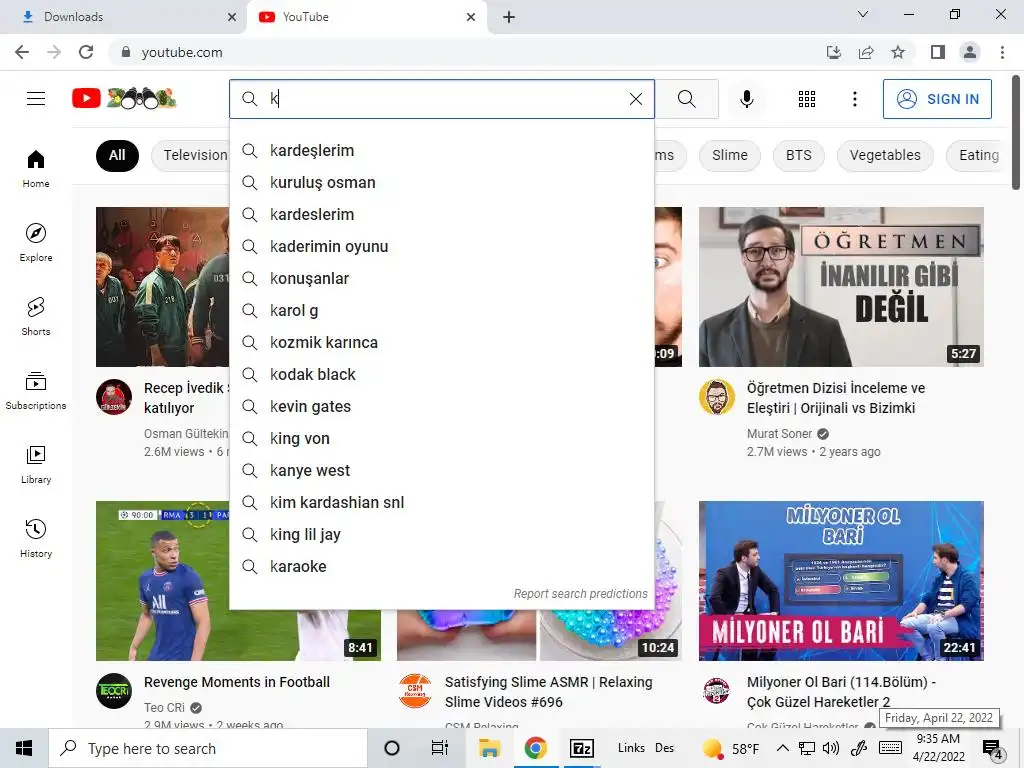This screenshot has width=1024, height=768.
Task: Select the All filter chip
Action: 117,155
